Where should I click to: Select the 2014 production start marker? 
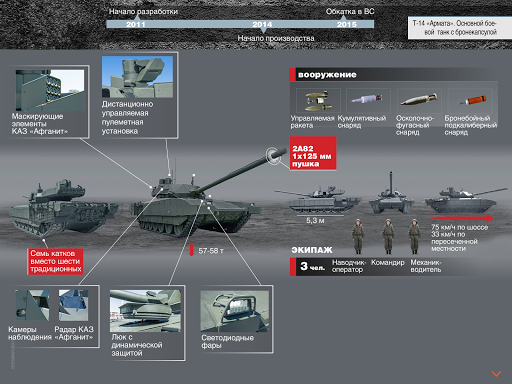pyautogui.click(x=262, y=24)
